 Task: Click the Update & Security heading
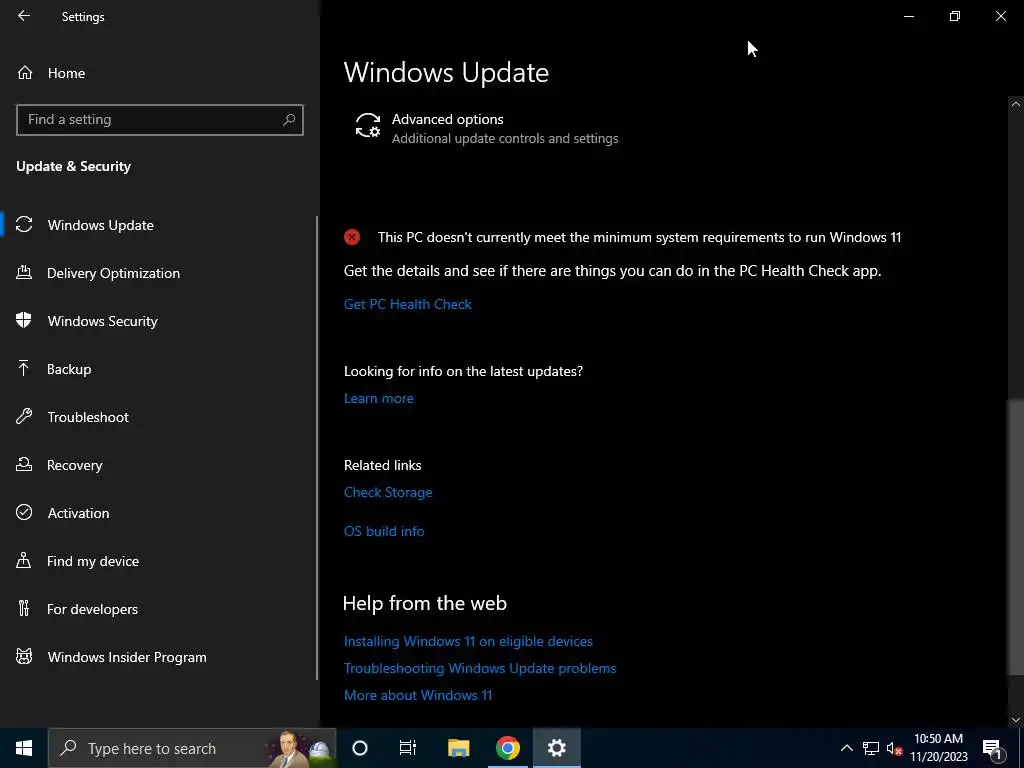pos(73,167)
